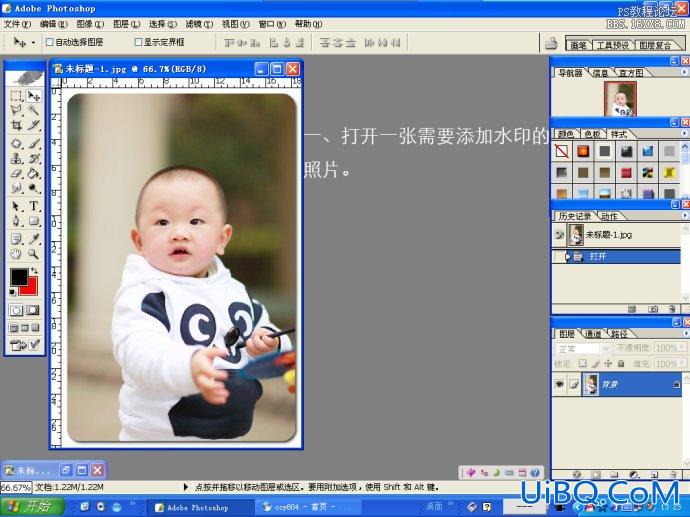690x517 pixels.
Task: Delete layer trash icon in Layers panel
Action: [x=673, y=475]
